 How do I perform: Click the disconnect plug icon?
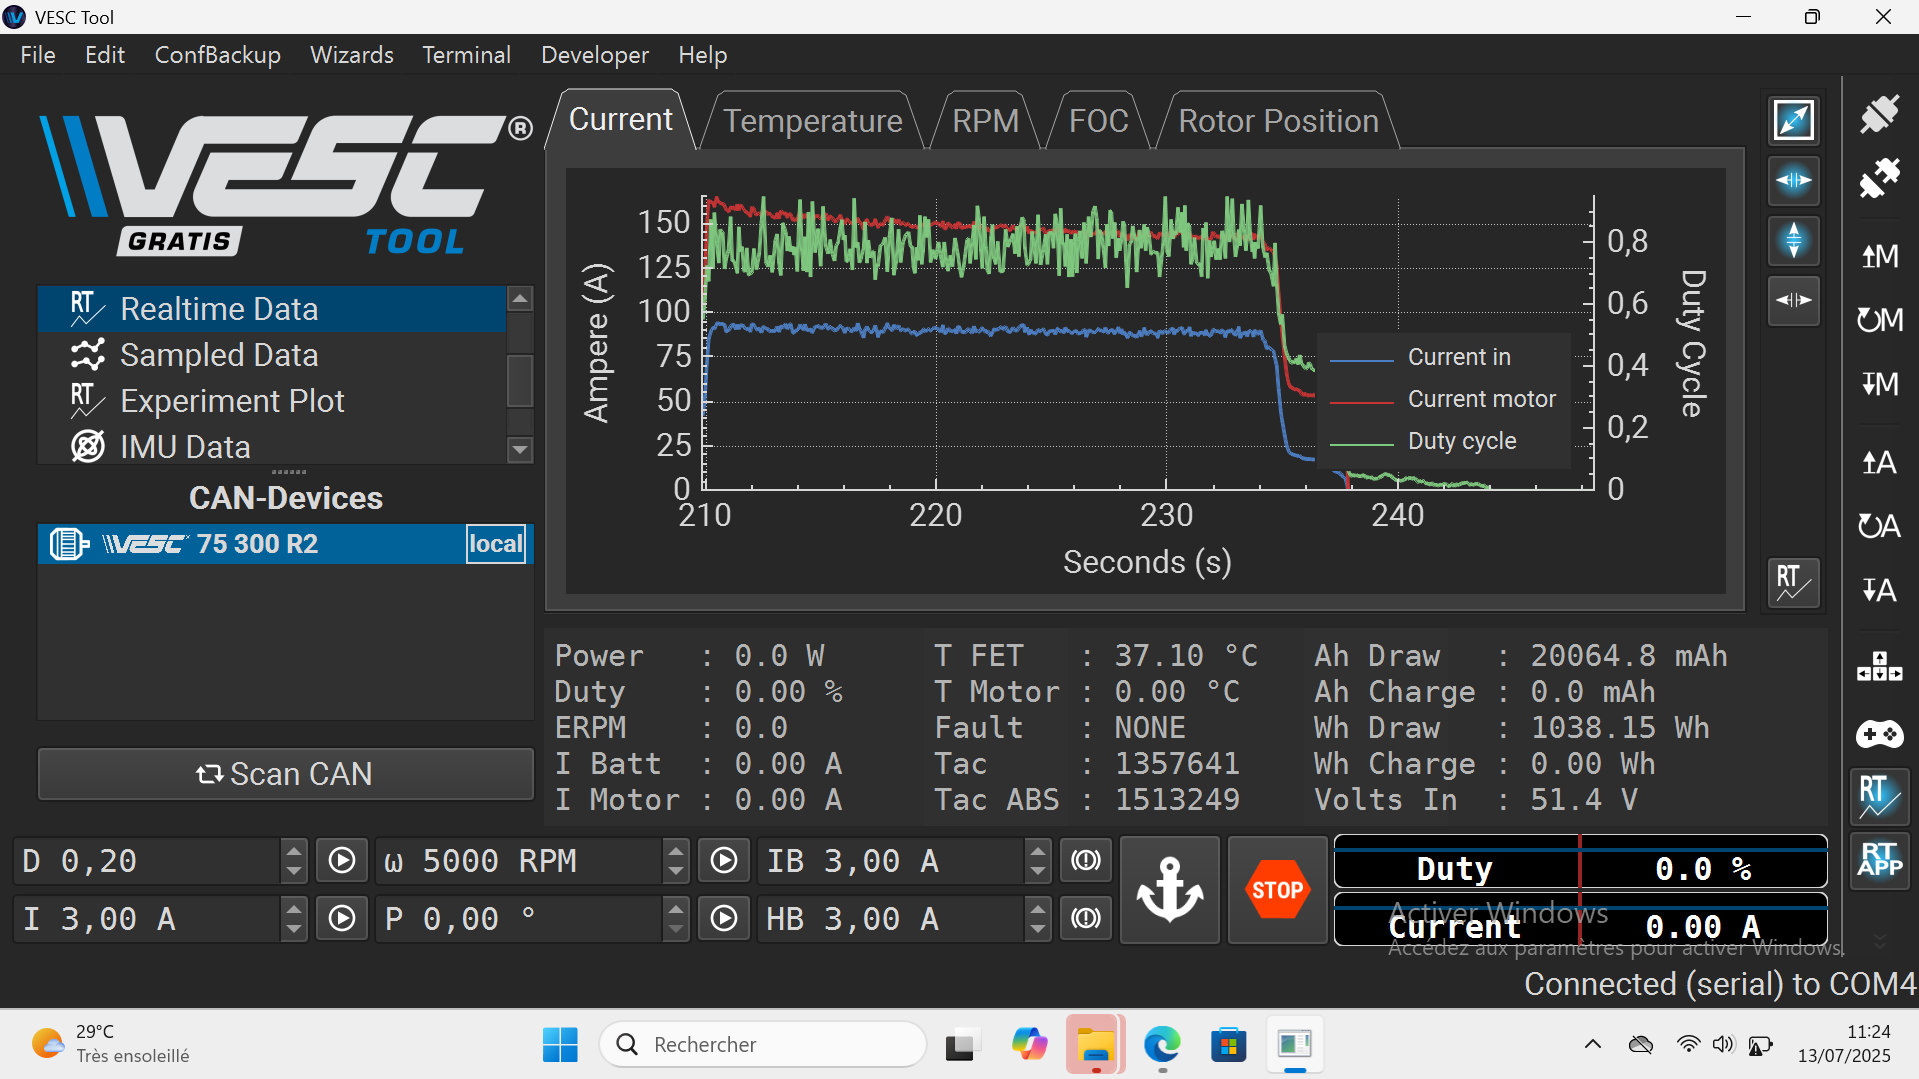coord(1879,179)
